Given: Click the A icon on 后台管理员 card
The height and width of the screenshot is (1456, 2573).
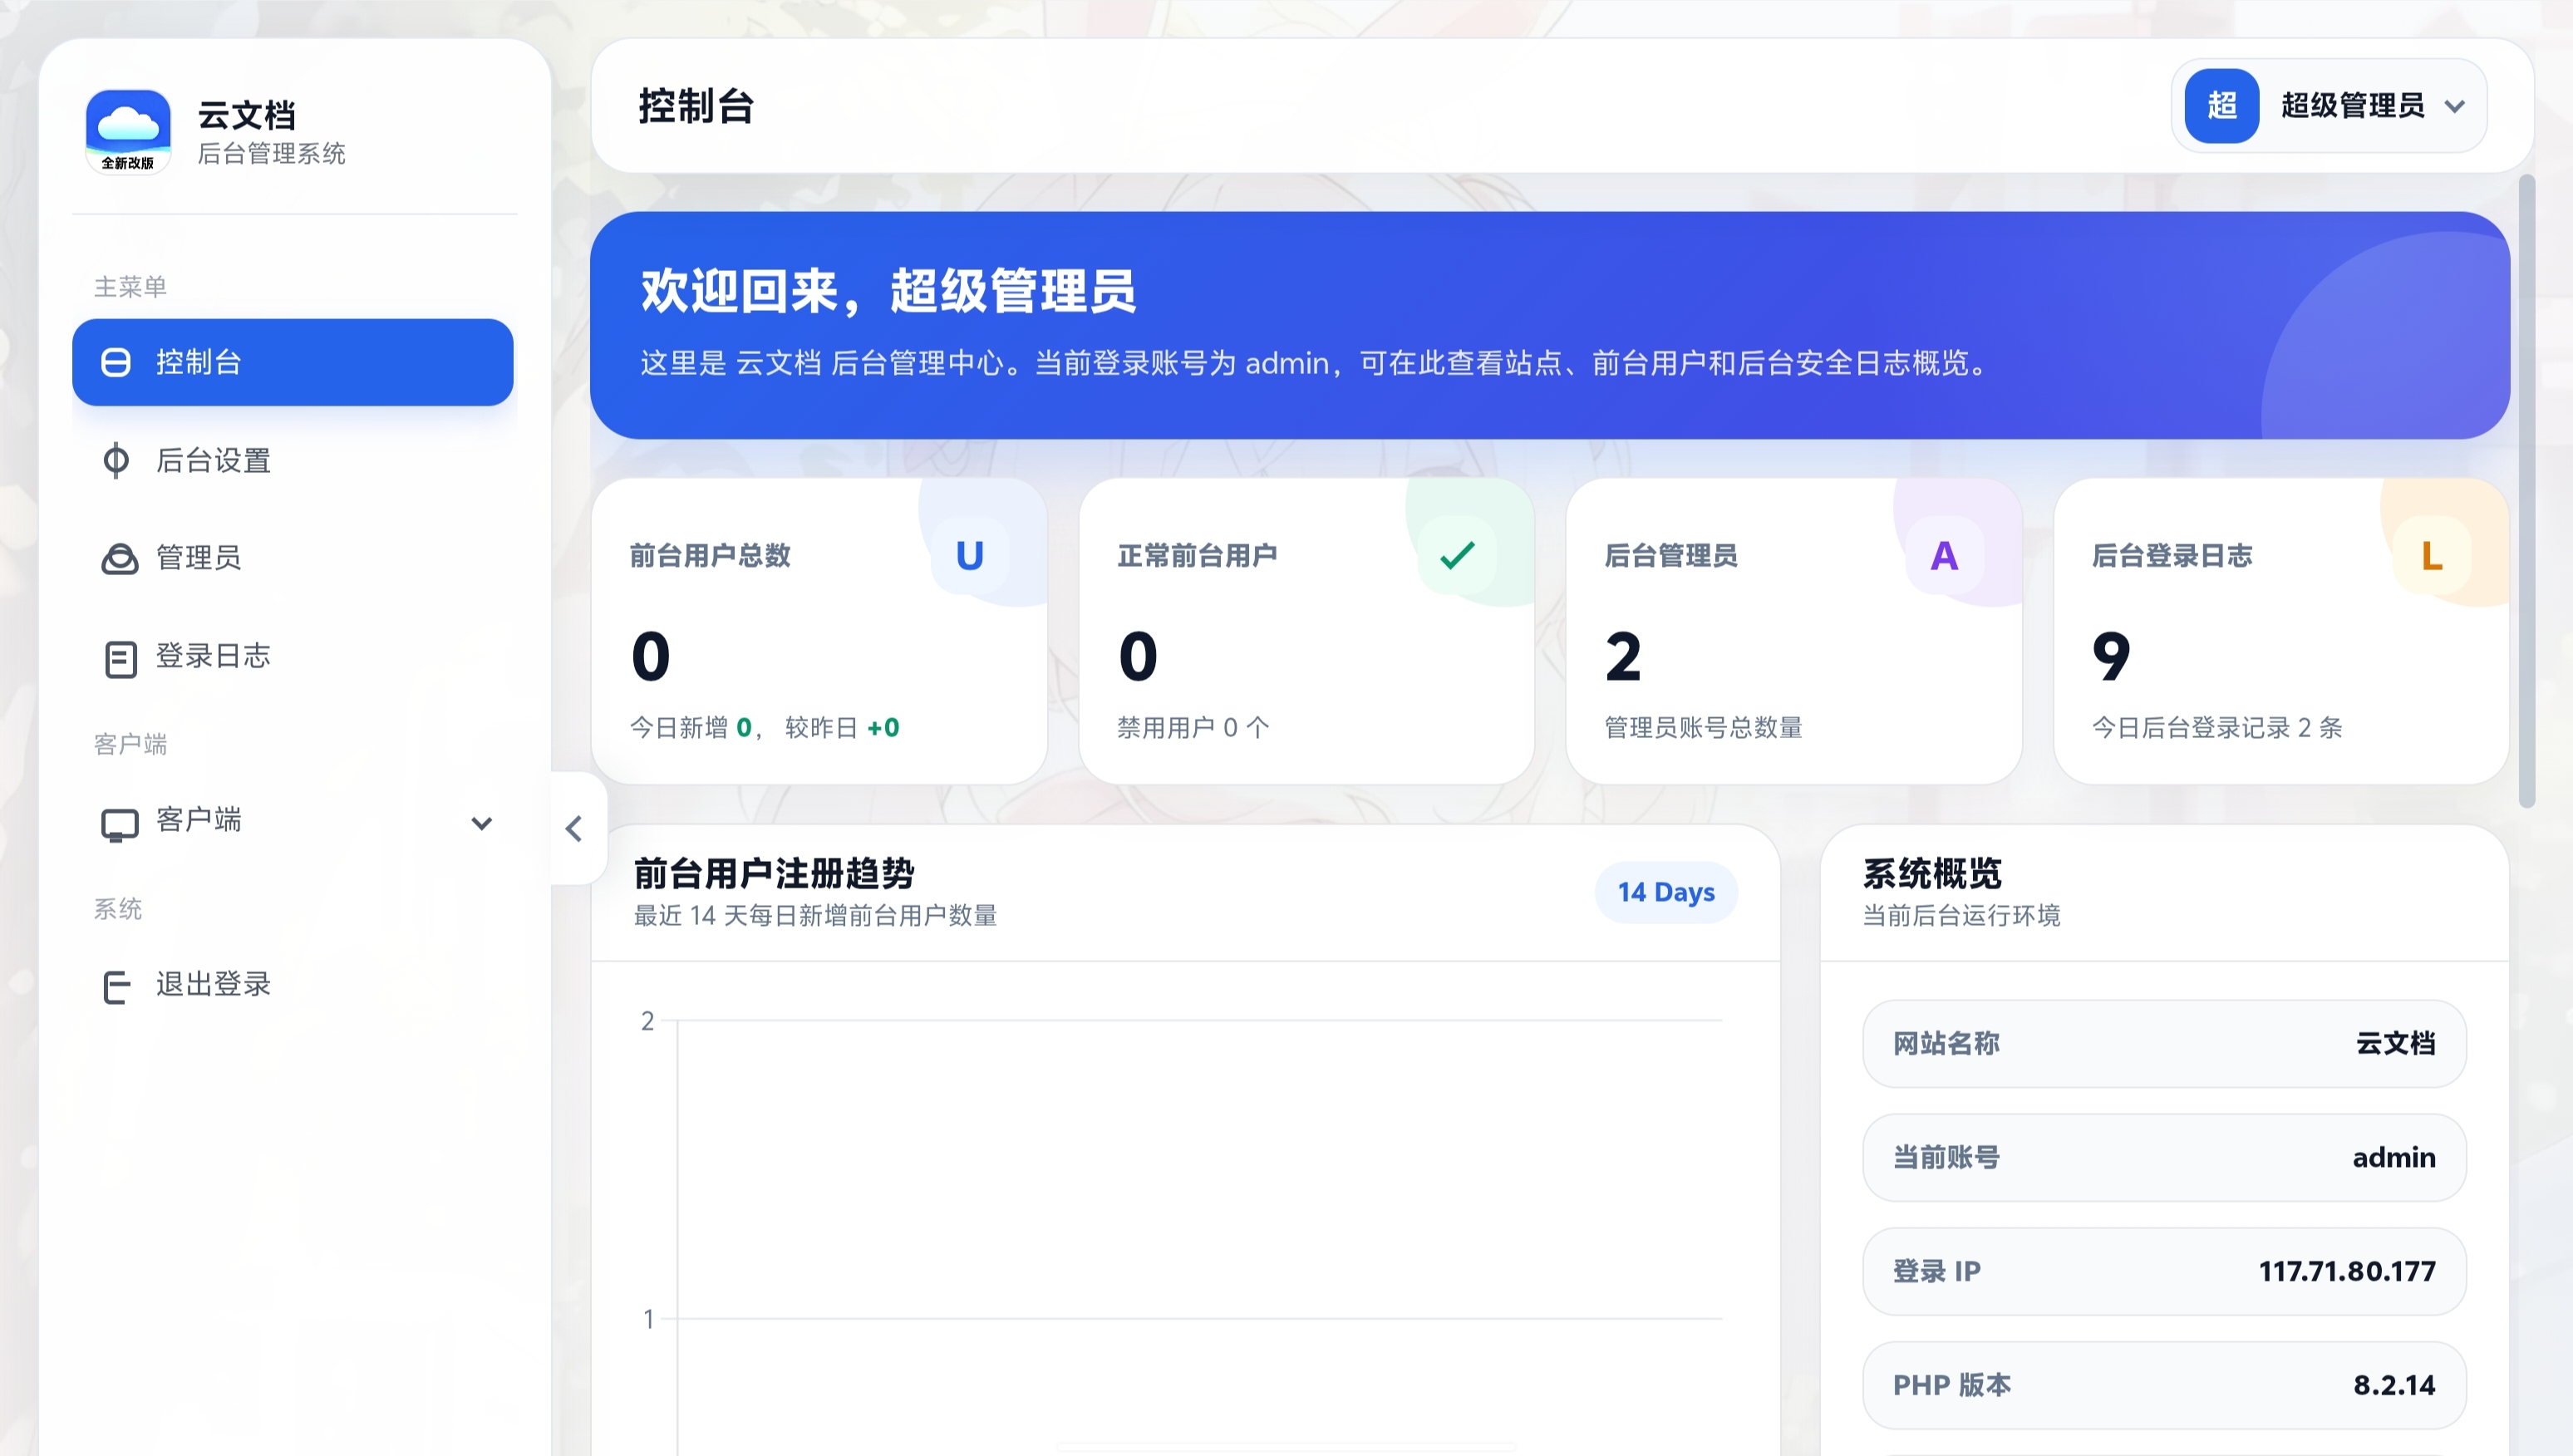Looking at the screenshot, I should coord(1944,556).
